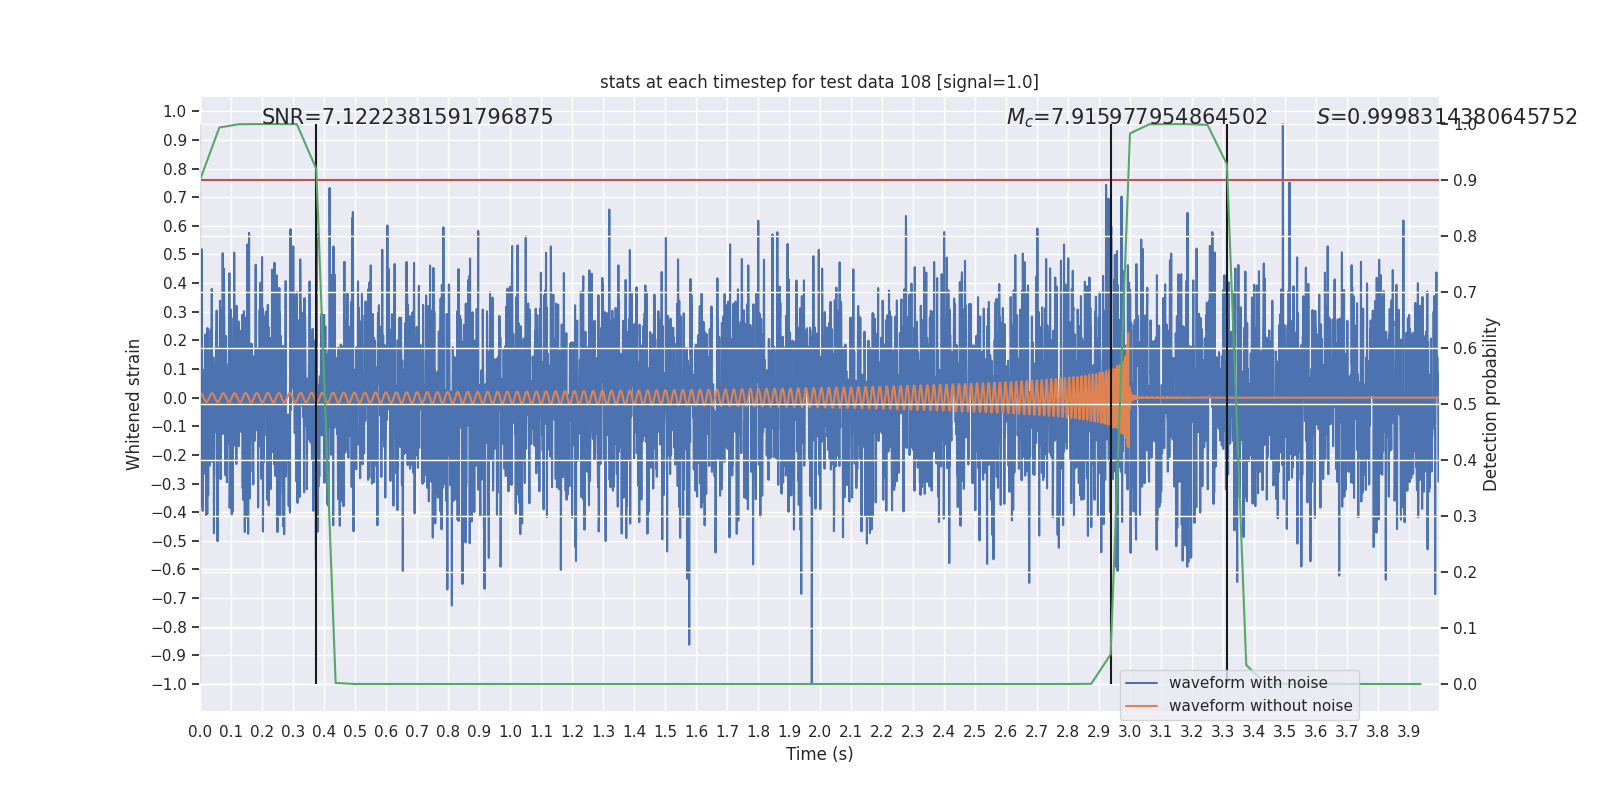
Task: Select the time axis tick label 2.8
Action: [x=1068, y=732]
